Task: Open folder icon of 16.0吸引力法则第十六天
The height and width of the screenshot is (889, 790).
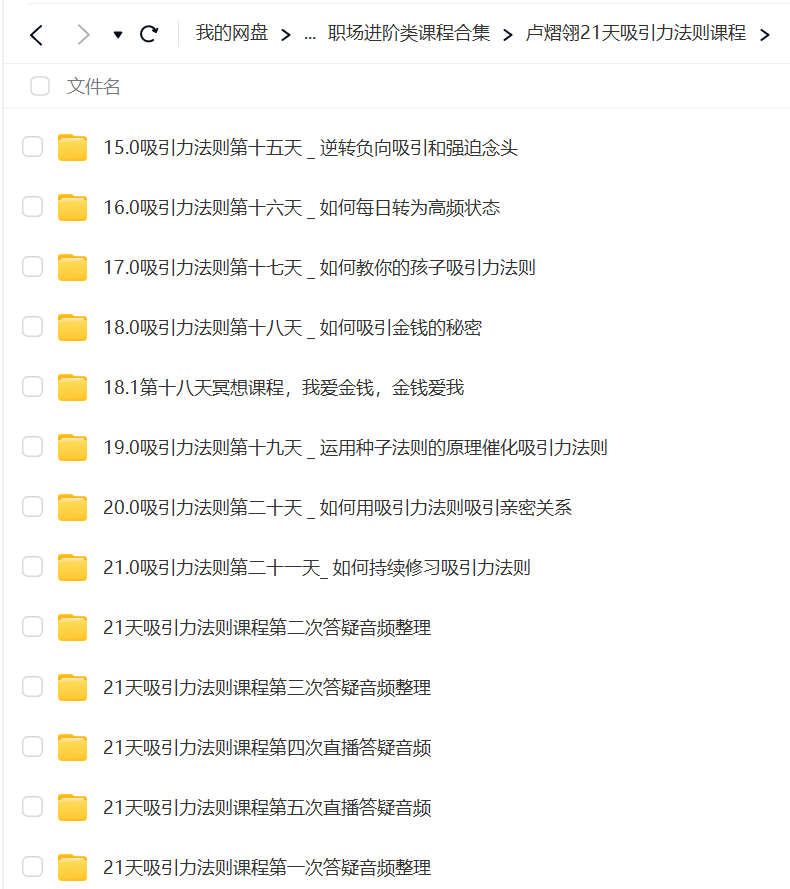Action: [x=73, y=207]
